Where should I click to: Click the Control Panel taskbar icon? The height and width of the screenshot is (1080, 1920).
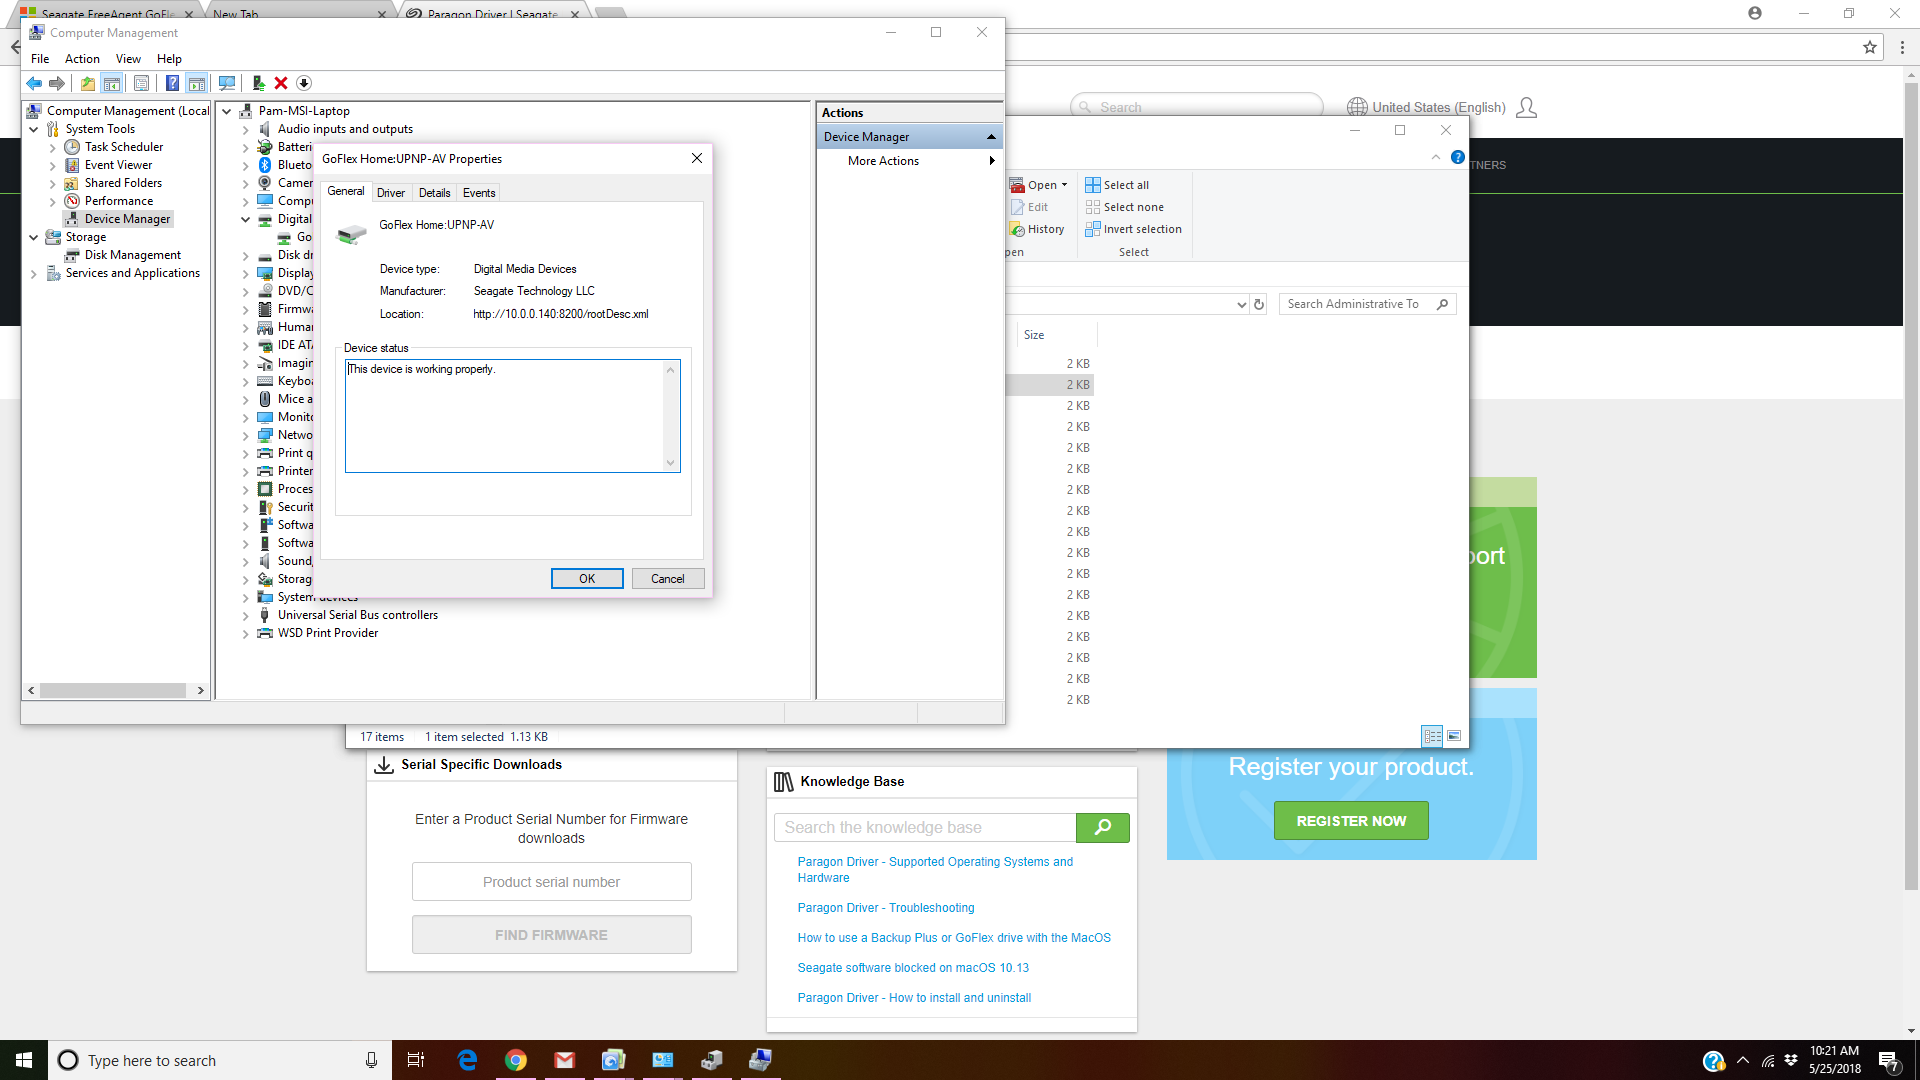point(663,1060)
